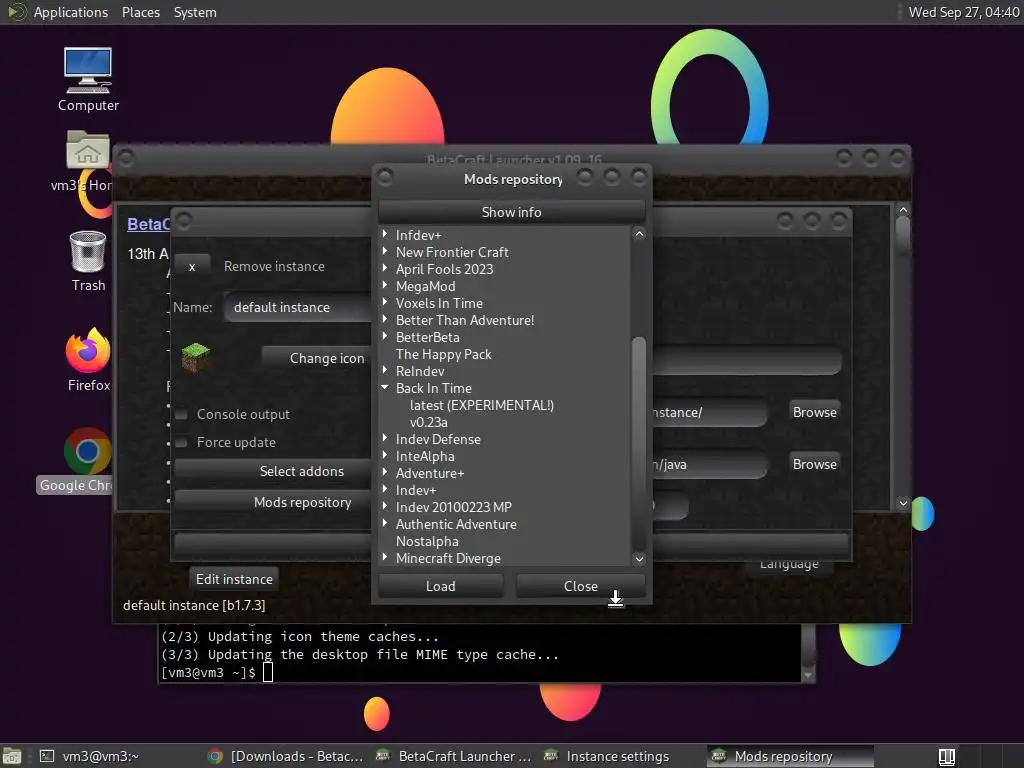Open the BetaCraft link in the launcher

148,224
